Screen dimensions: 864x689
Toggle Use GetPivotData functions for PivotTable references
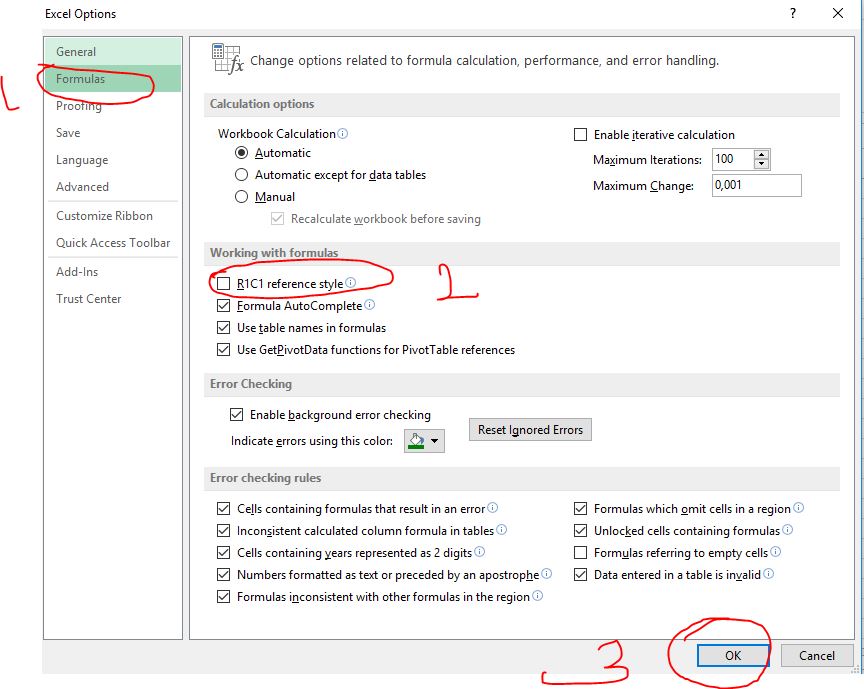tap(223, 350)
